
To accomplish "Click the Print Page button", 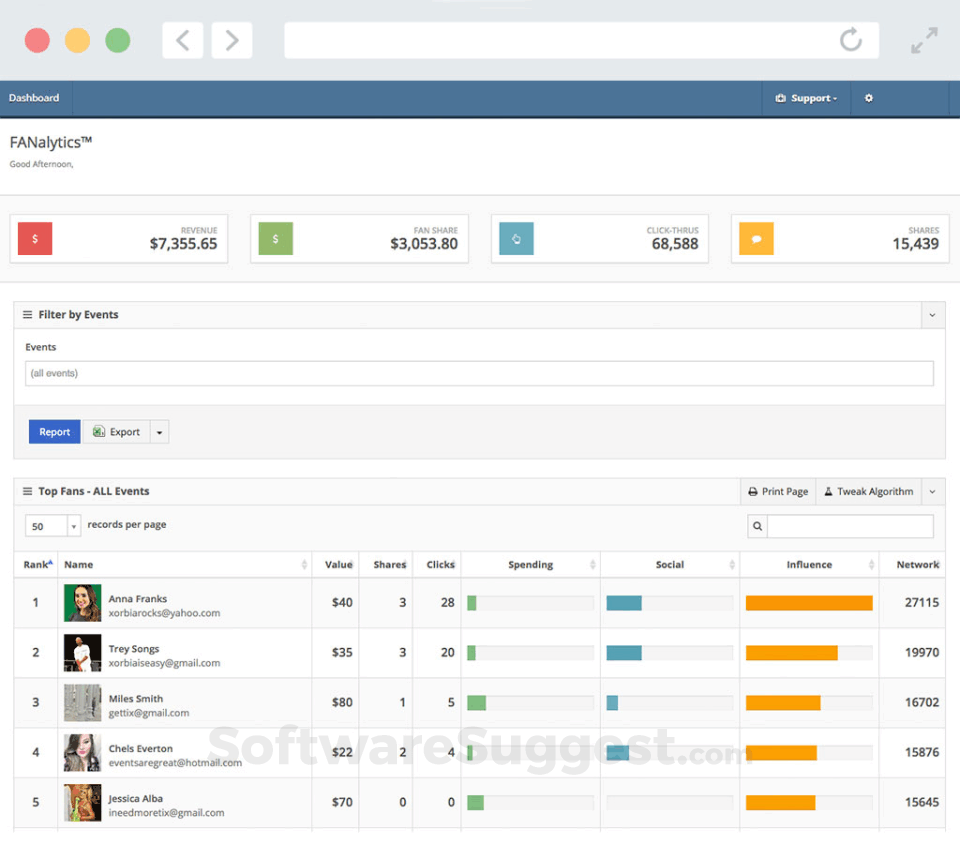I will (x=778, y=491).
